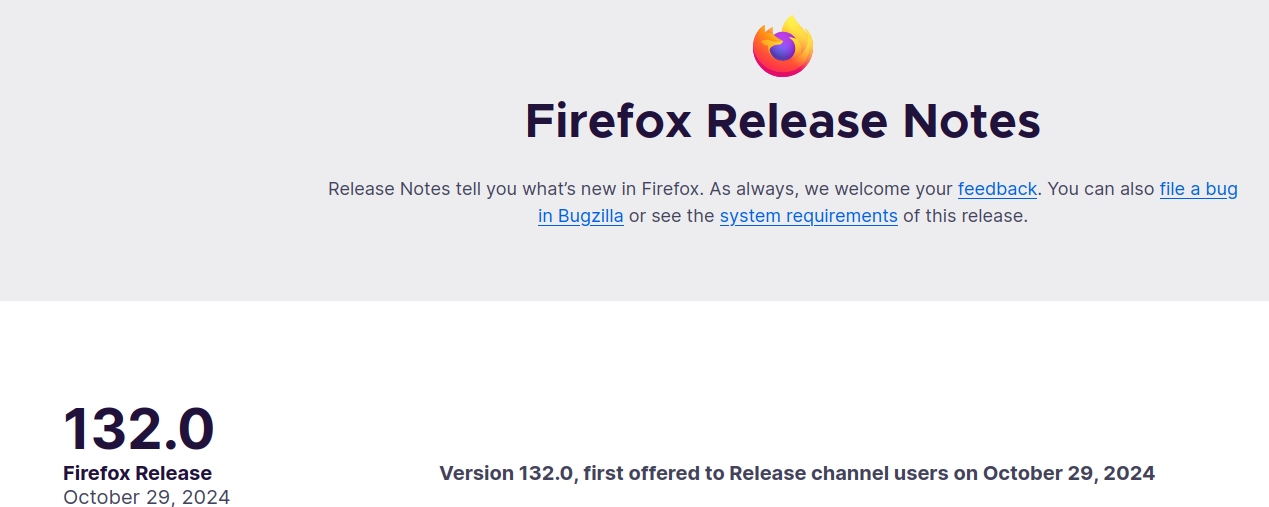
Task: Click the date below 'Firefox Release' label
Action: pyautogui.click(x=146, y=497)
